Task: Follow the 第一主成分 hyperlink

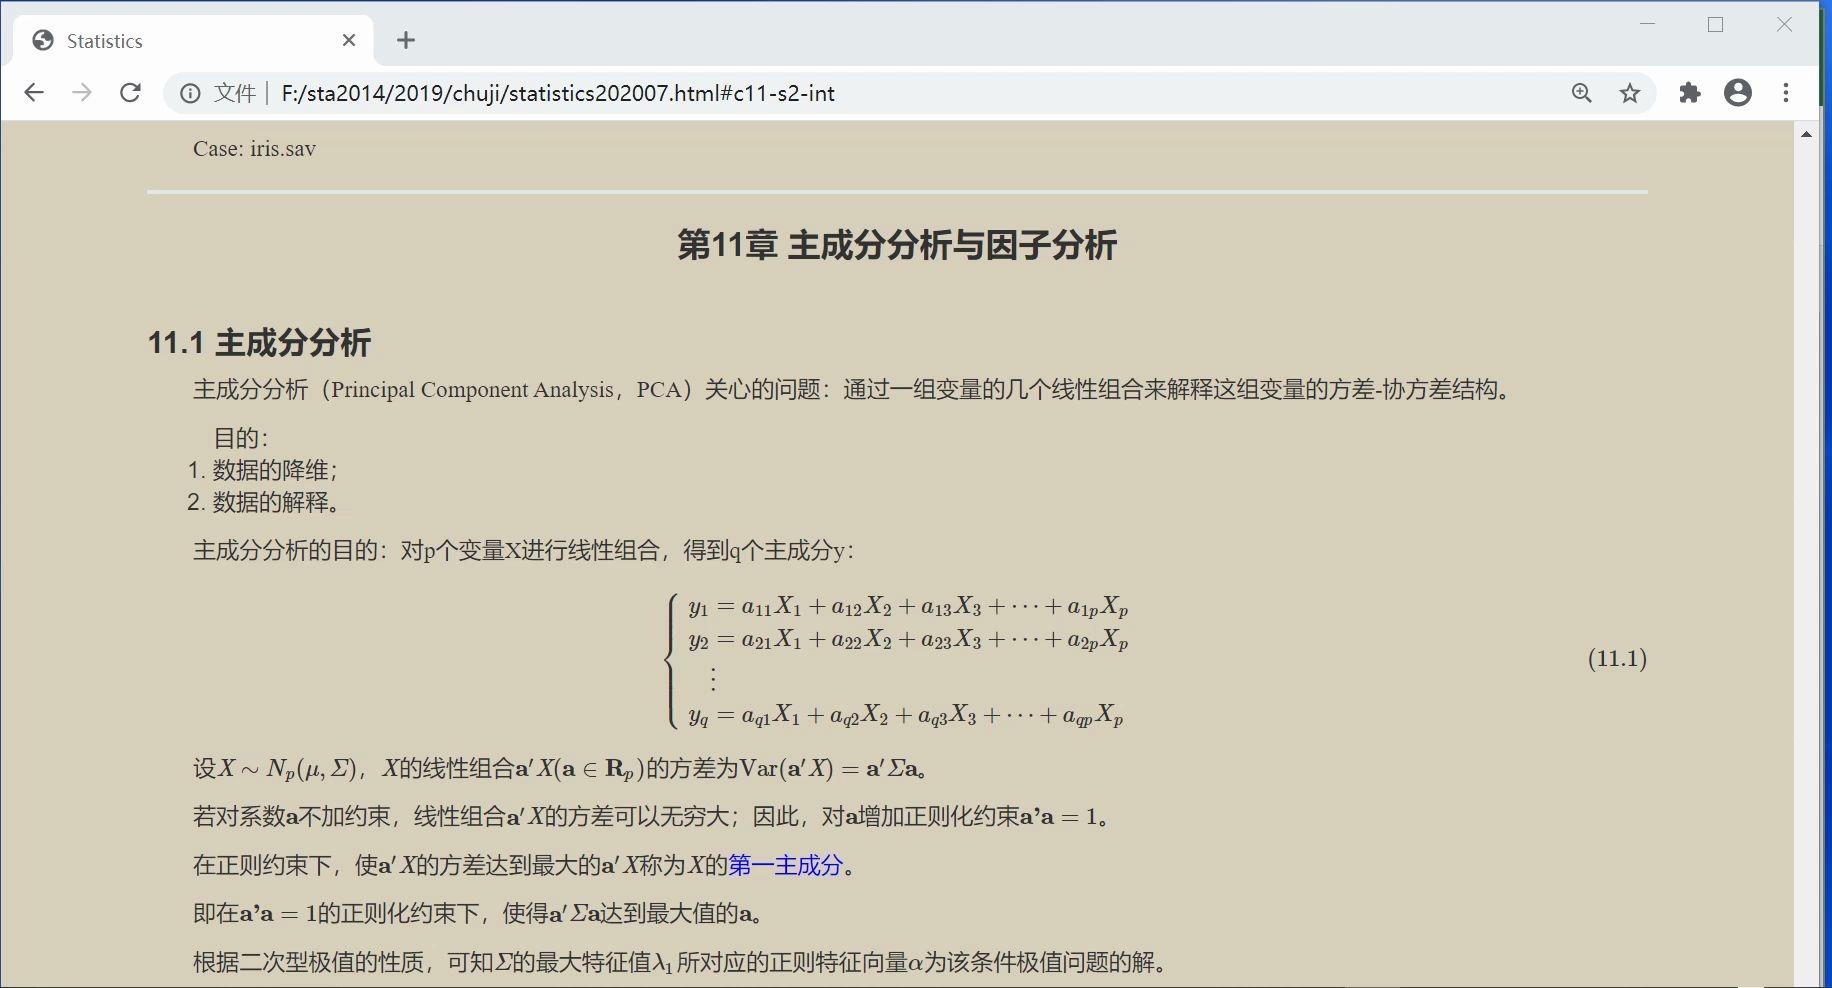Action: point(785,866)
